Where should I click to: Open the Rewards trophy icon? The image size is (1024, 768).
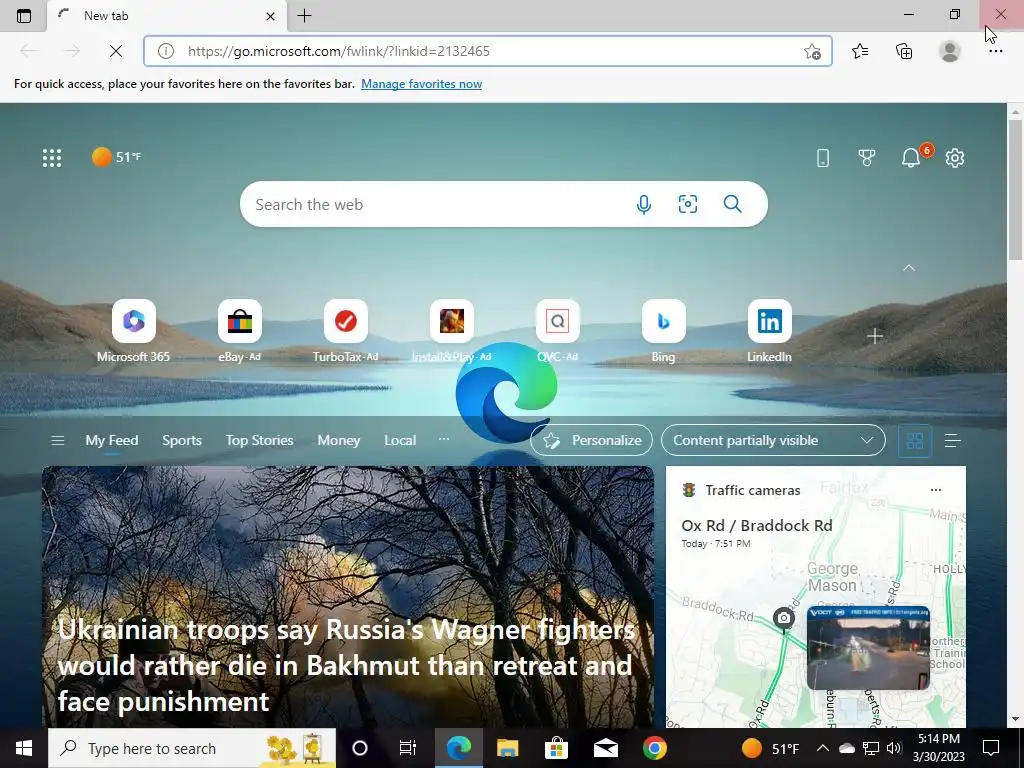point(867,157)
